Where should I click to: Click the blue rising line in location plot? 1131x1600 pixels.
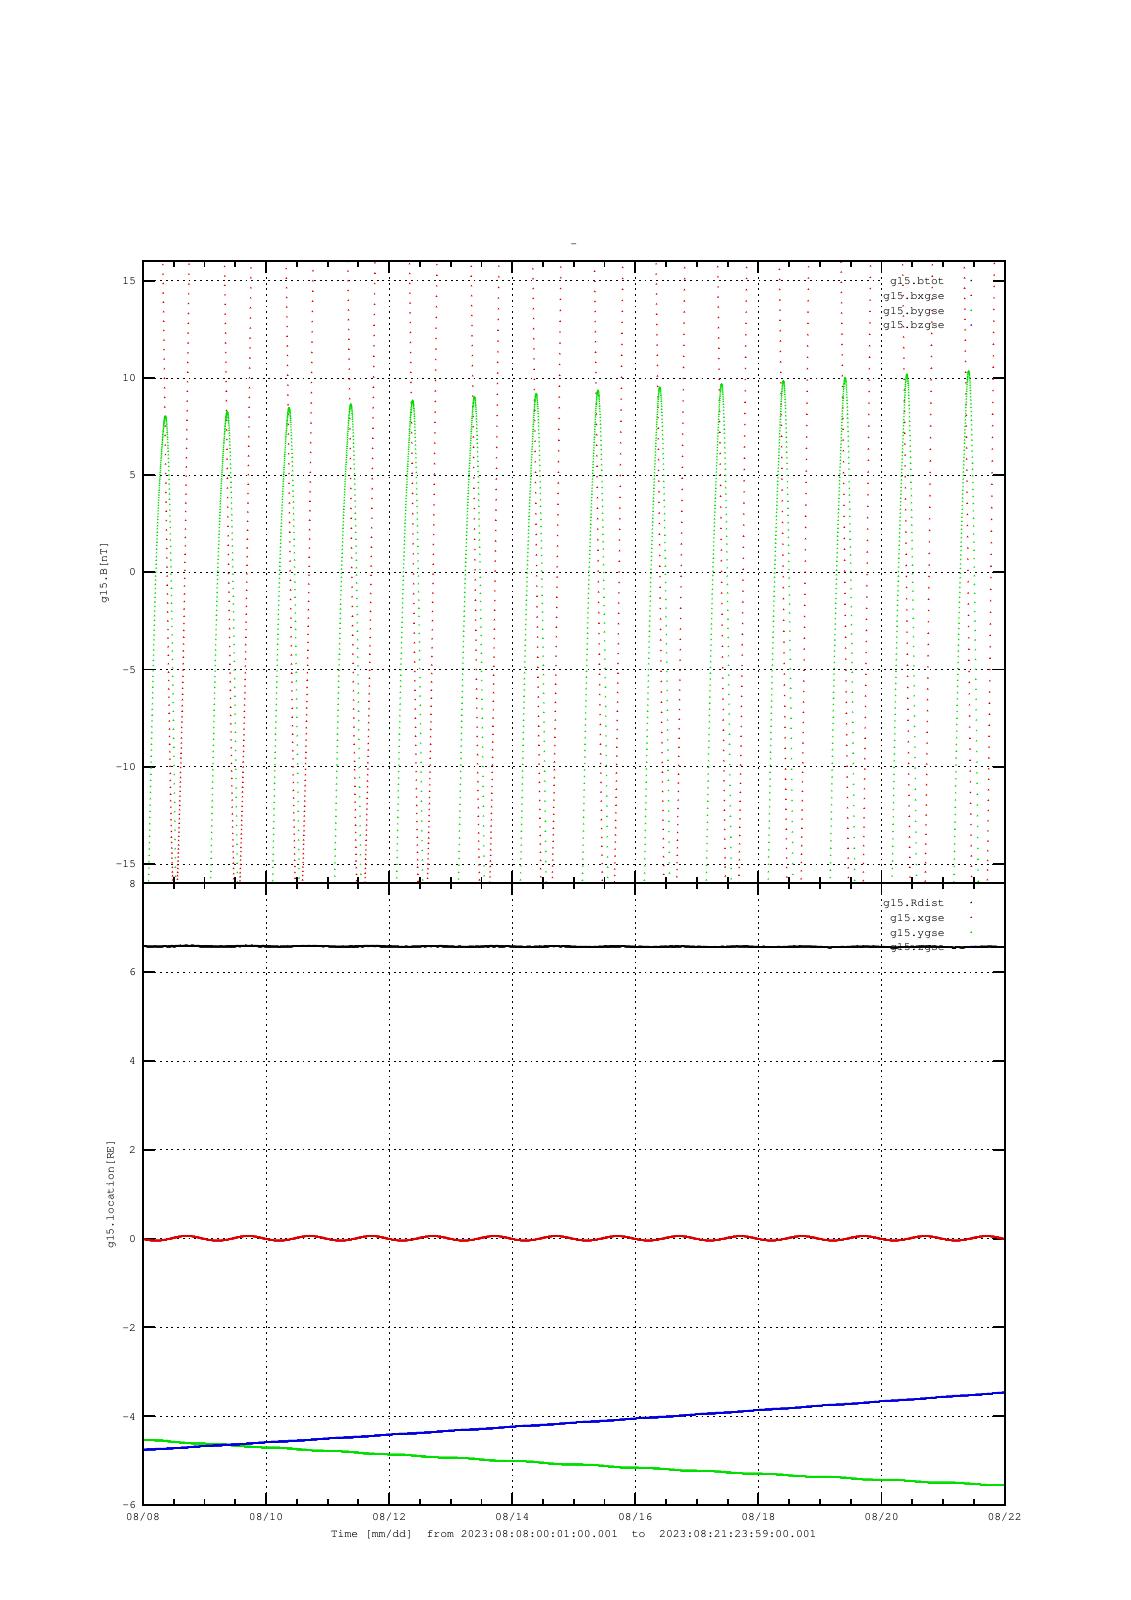click(574, 1422)
